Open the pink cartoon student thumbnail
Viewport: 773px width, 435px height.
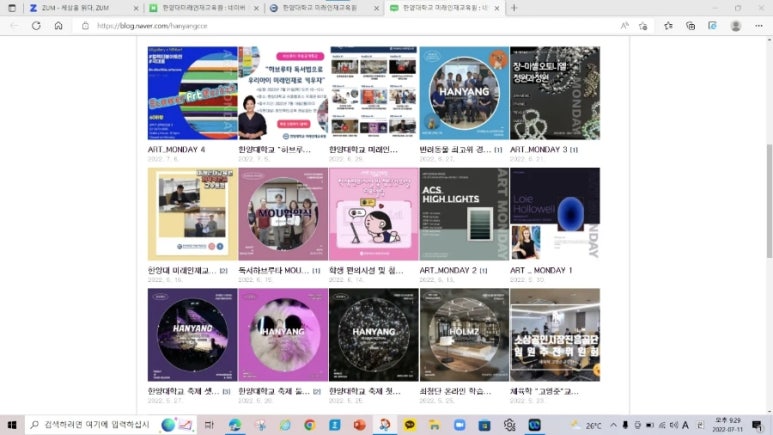[x=374, y=214]
